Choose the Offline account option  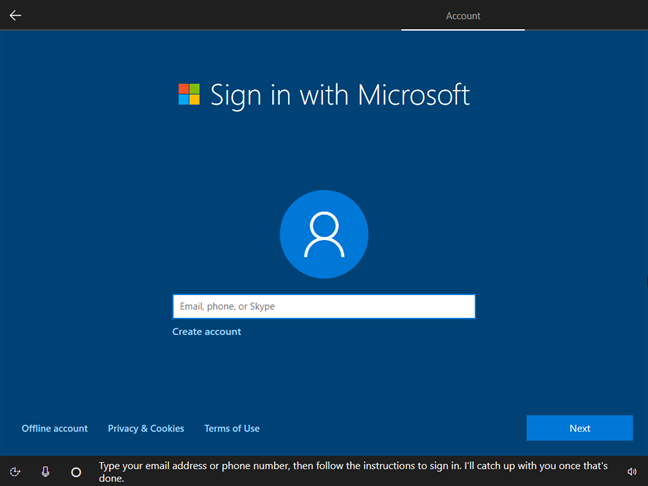pyautogui.click(x=55, y=428)
